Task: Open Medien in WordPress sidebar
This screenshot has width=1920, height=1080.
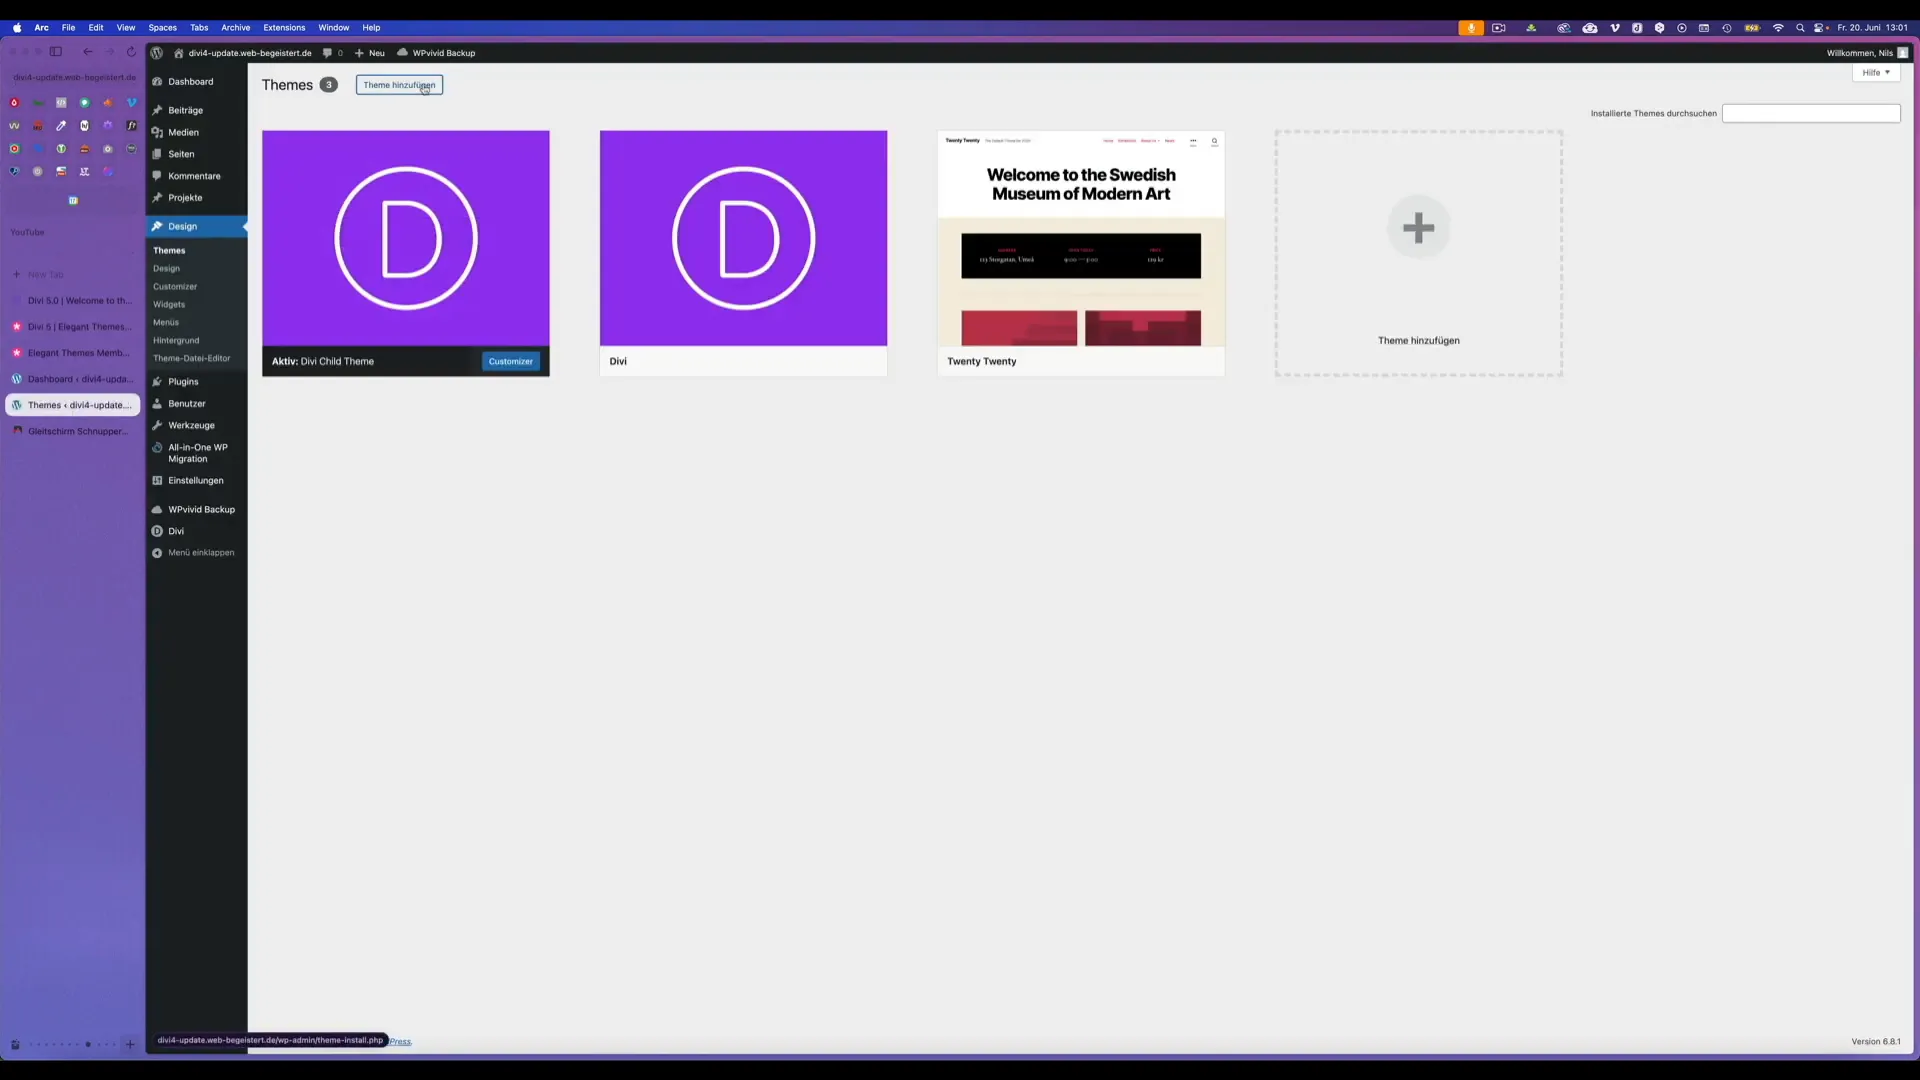Action: click(x=197, y=132)
